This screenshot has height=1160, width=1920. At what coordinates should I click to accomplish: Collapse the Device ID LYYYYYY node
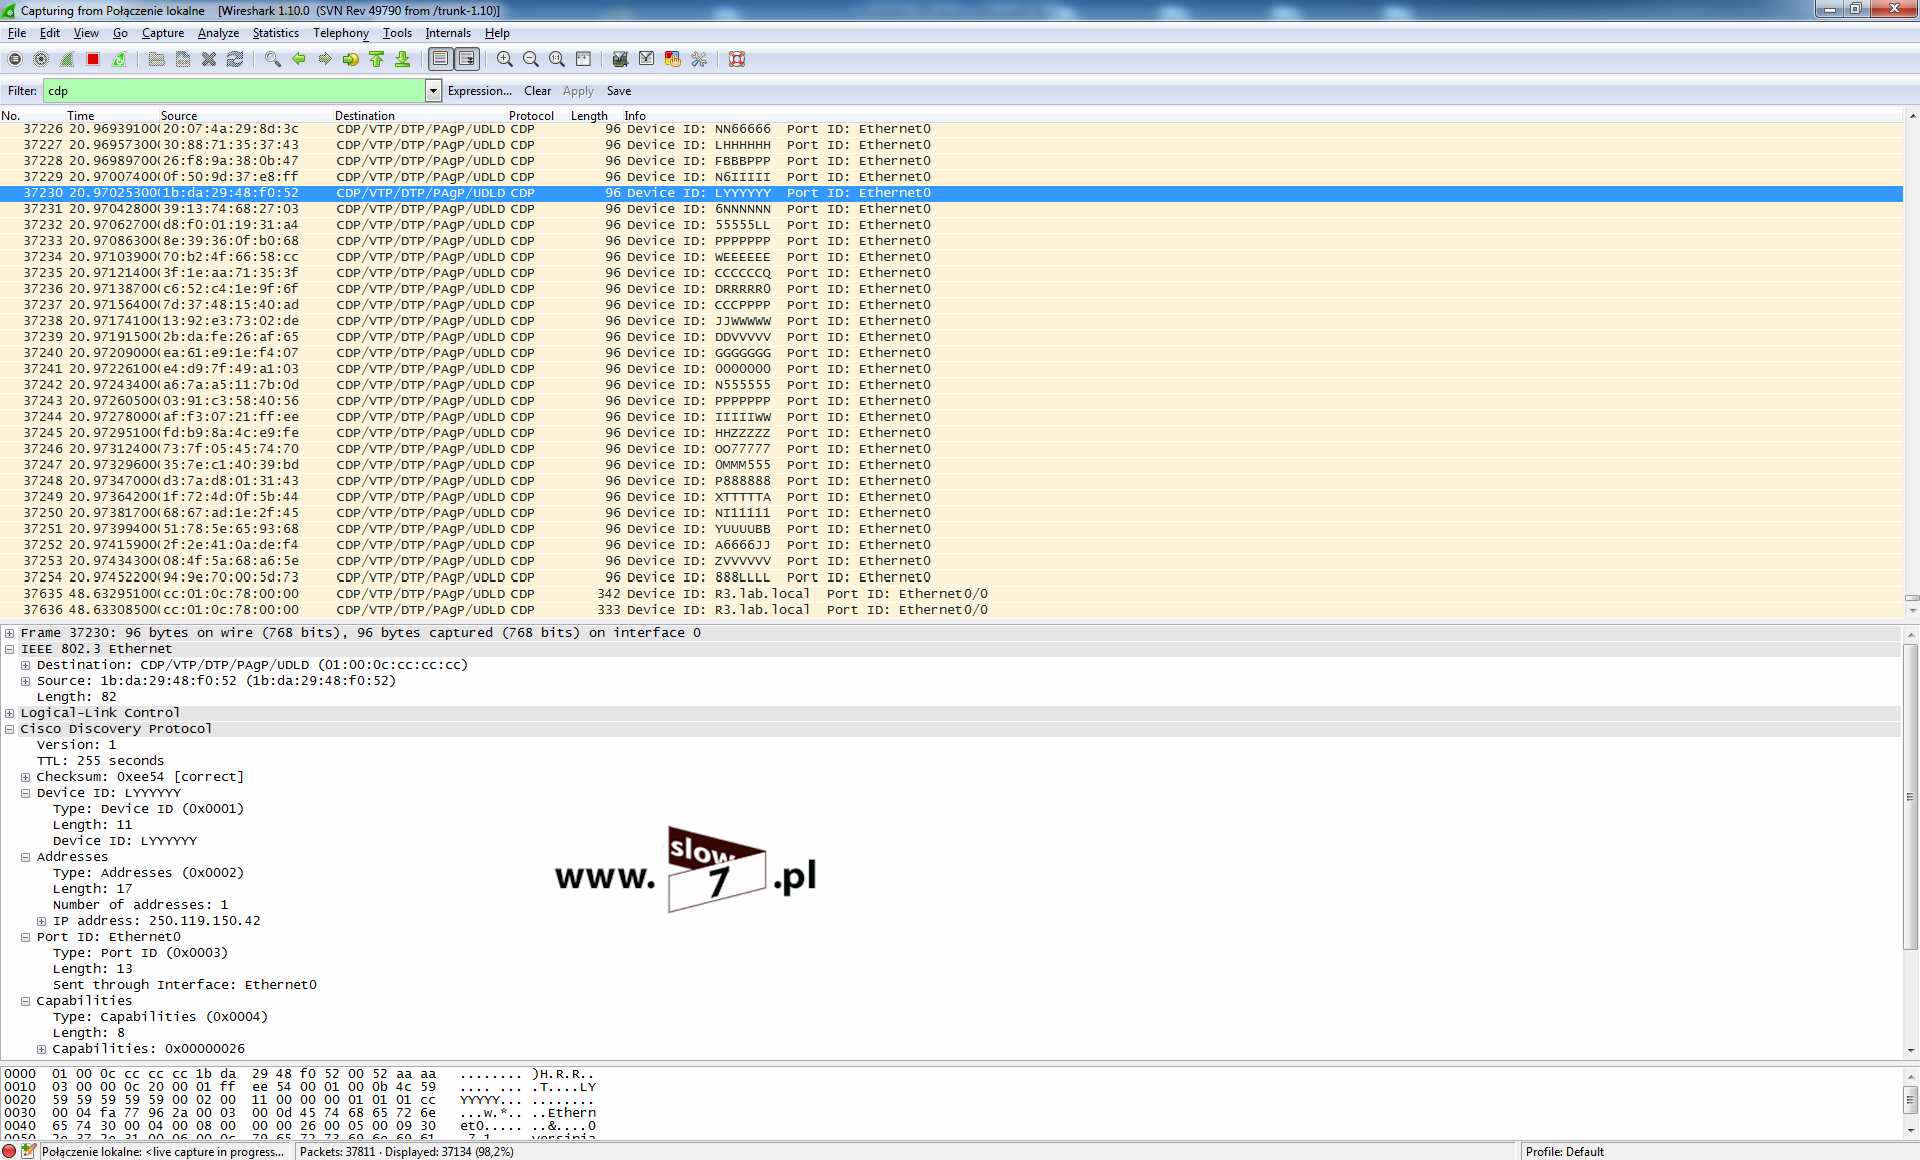(25, 793)
